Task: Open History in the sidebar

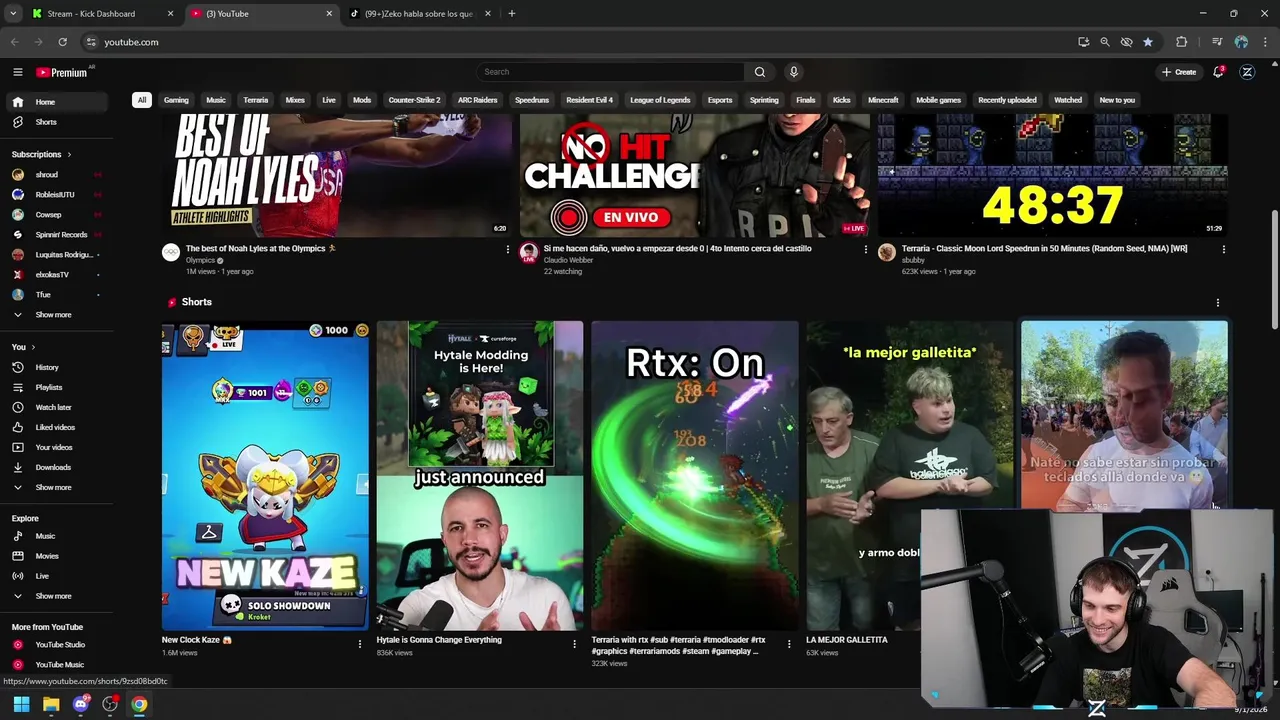Action: (x=55, y=367)
